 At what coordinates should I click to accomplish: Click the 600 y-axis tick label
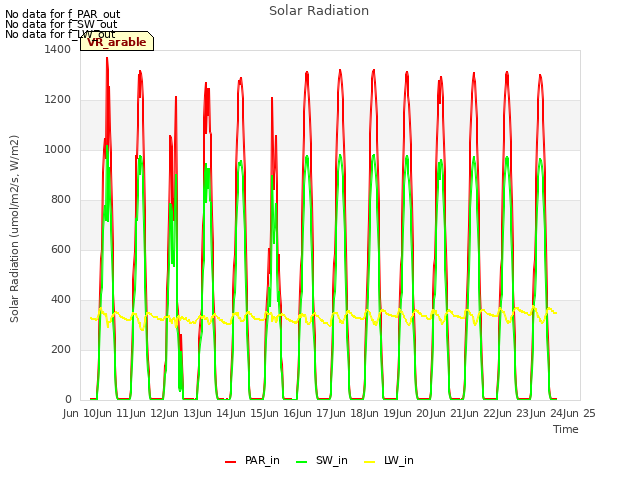click(61, 249)
